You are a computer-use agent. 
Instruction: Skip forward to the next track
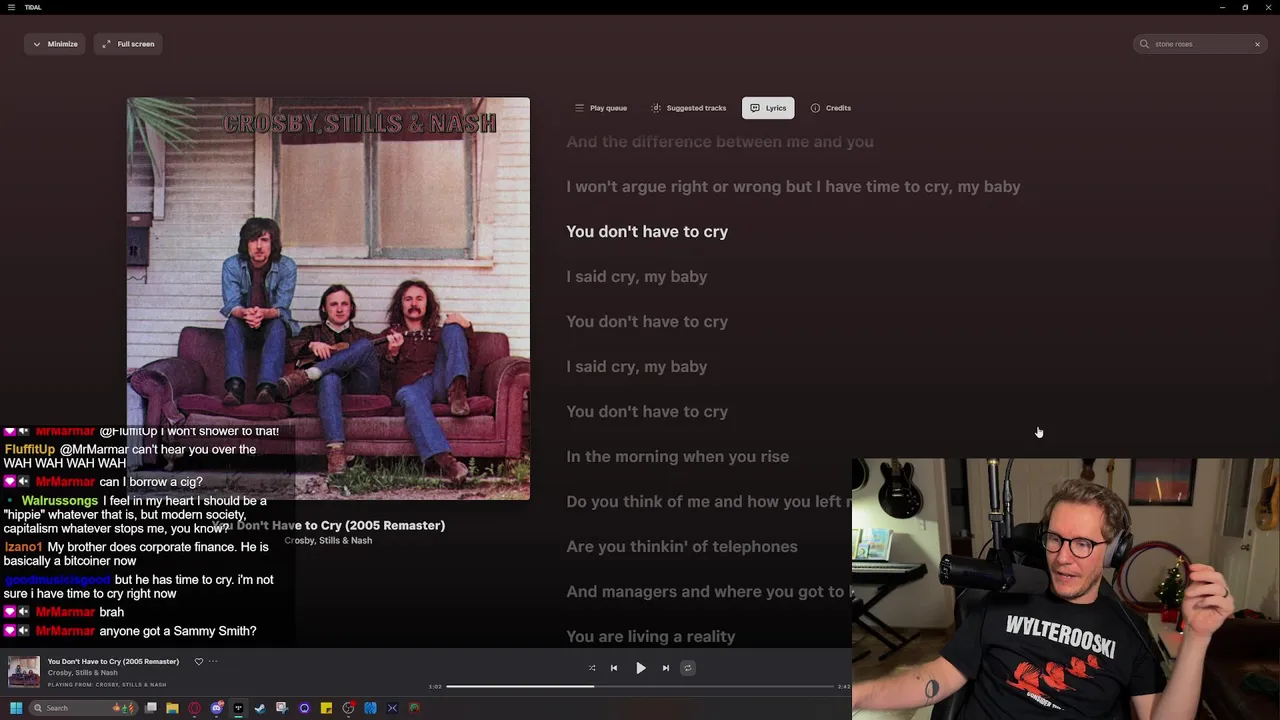click(666, 668)
